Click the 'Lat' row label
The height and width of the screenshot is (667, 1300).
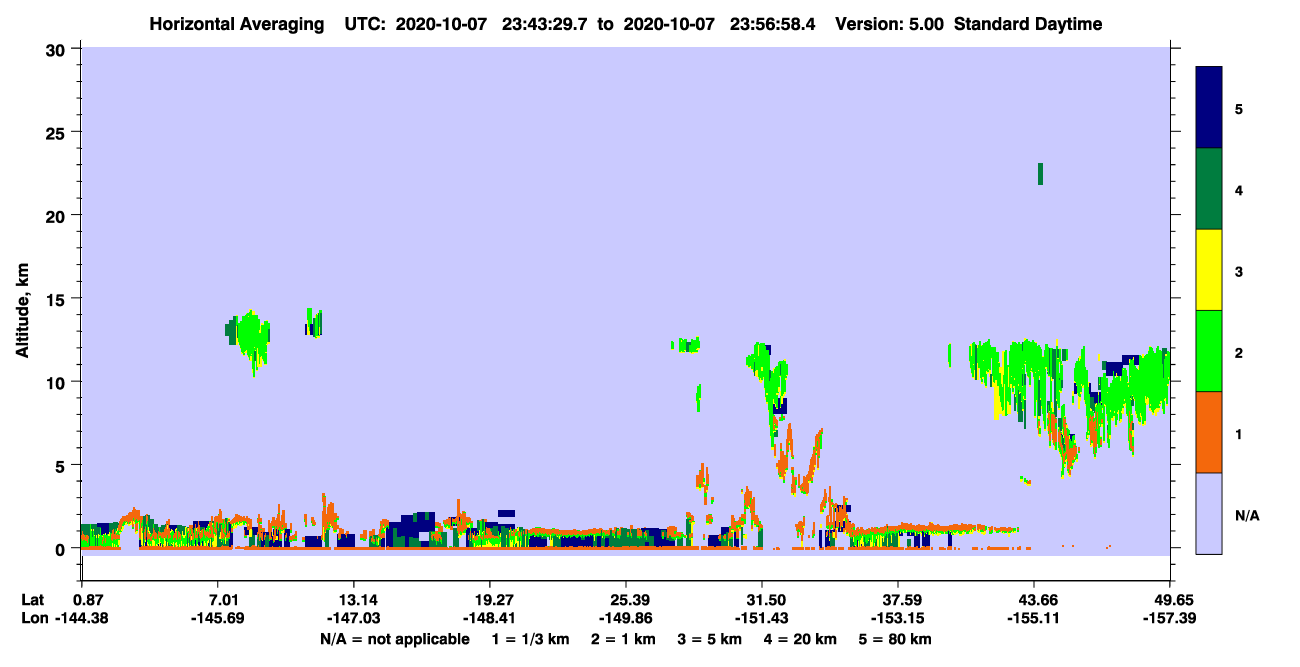click(33, 600)
